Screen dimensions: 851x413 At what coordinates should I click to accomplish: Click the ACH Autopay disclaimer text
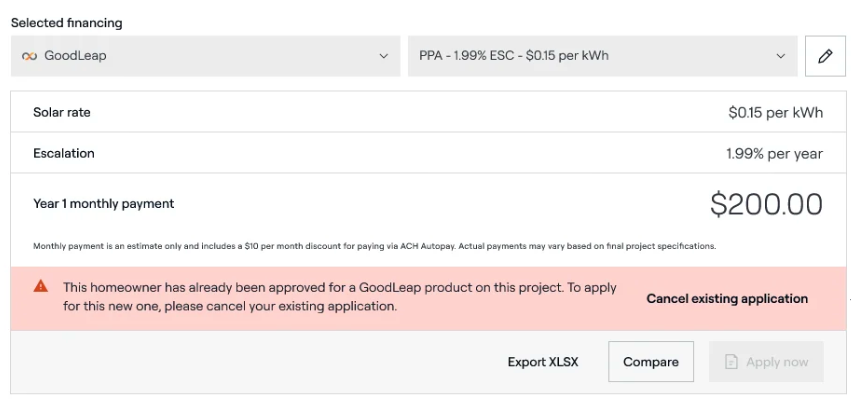(x=374, y=246)
